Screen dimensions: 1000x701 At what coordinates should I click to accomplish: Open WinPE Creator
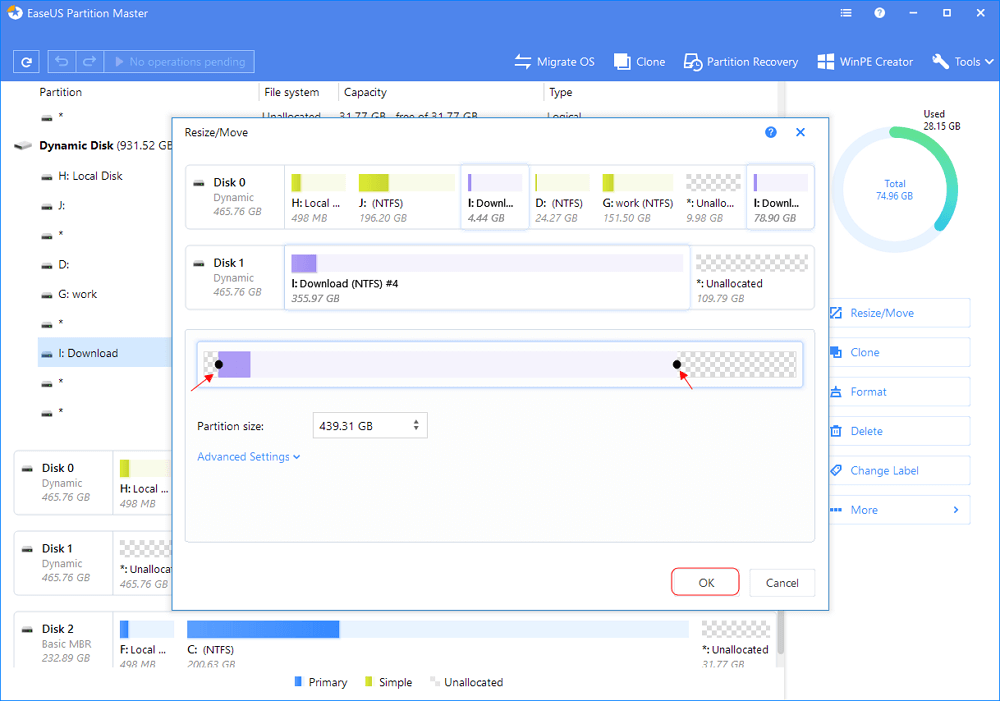865,62
